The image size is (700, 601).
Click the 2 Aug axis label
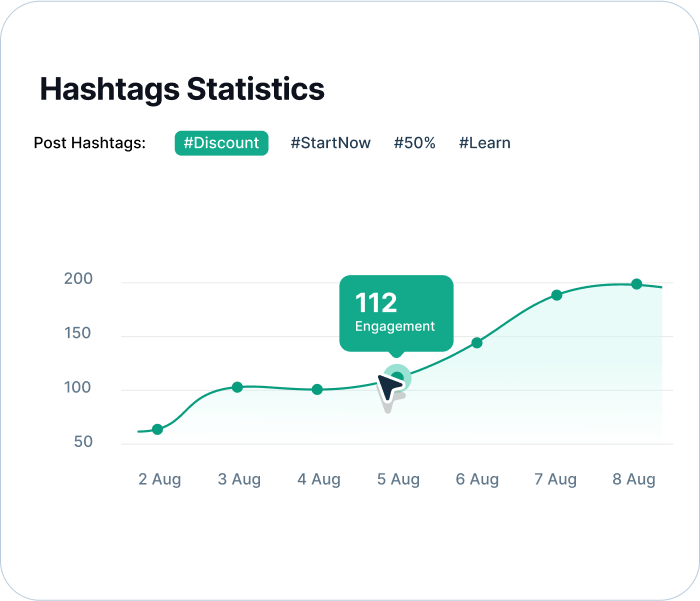[160, 480]
